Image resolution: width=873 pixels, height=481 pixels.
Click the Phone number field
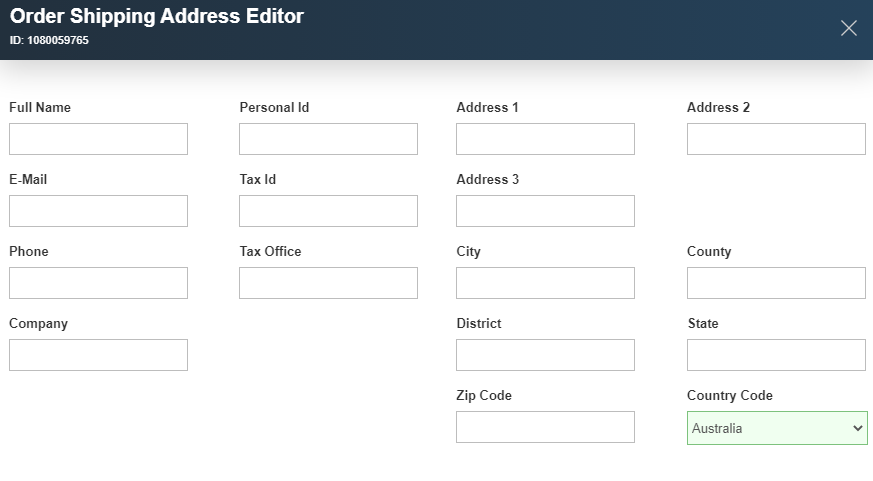click(99, 283)
